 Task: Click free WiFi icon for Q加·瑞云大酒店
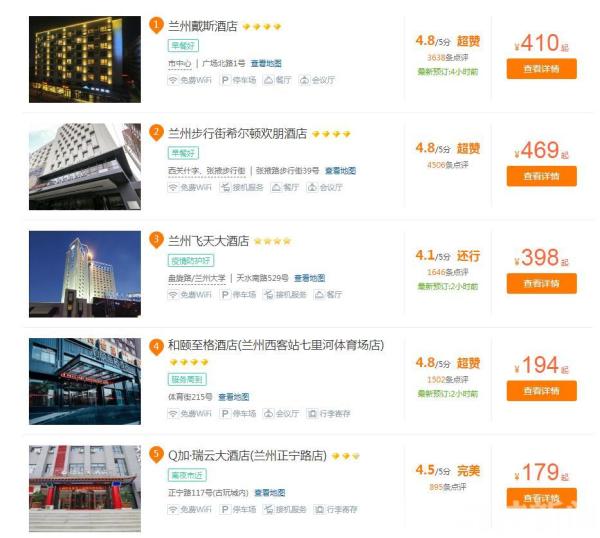pos(173,509)
